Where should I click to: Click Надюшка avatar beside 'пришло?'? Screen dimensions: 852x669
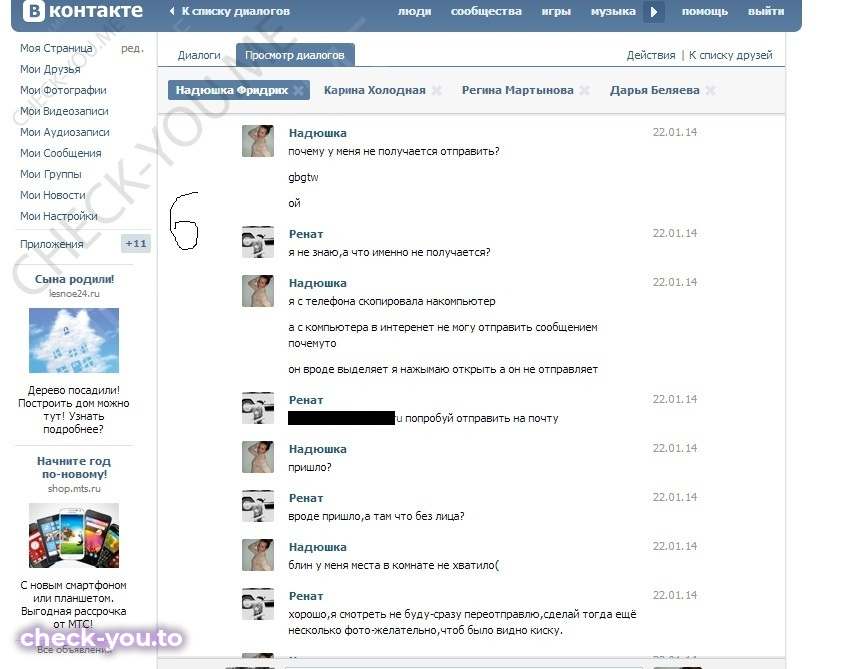pos(258,457)
